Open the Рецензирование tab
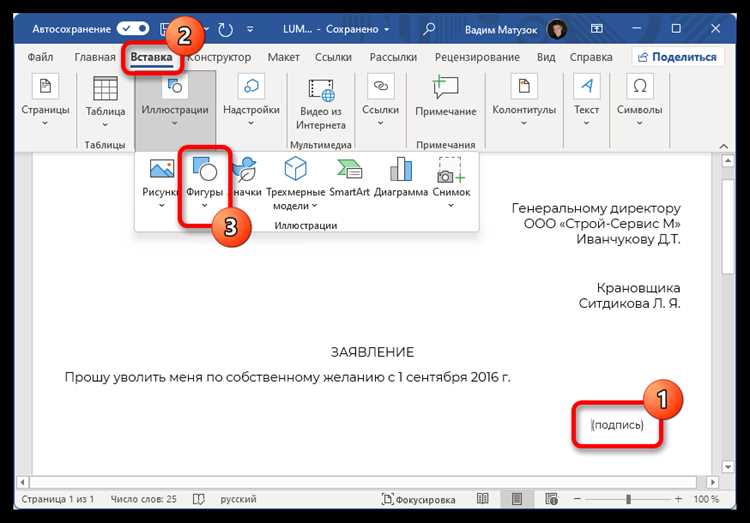Viewport: 750px width, 523px height. pyautogui.click(x=477, y=57)
